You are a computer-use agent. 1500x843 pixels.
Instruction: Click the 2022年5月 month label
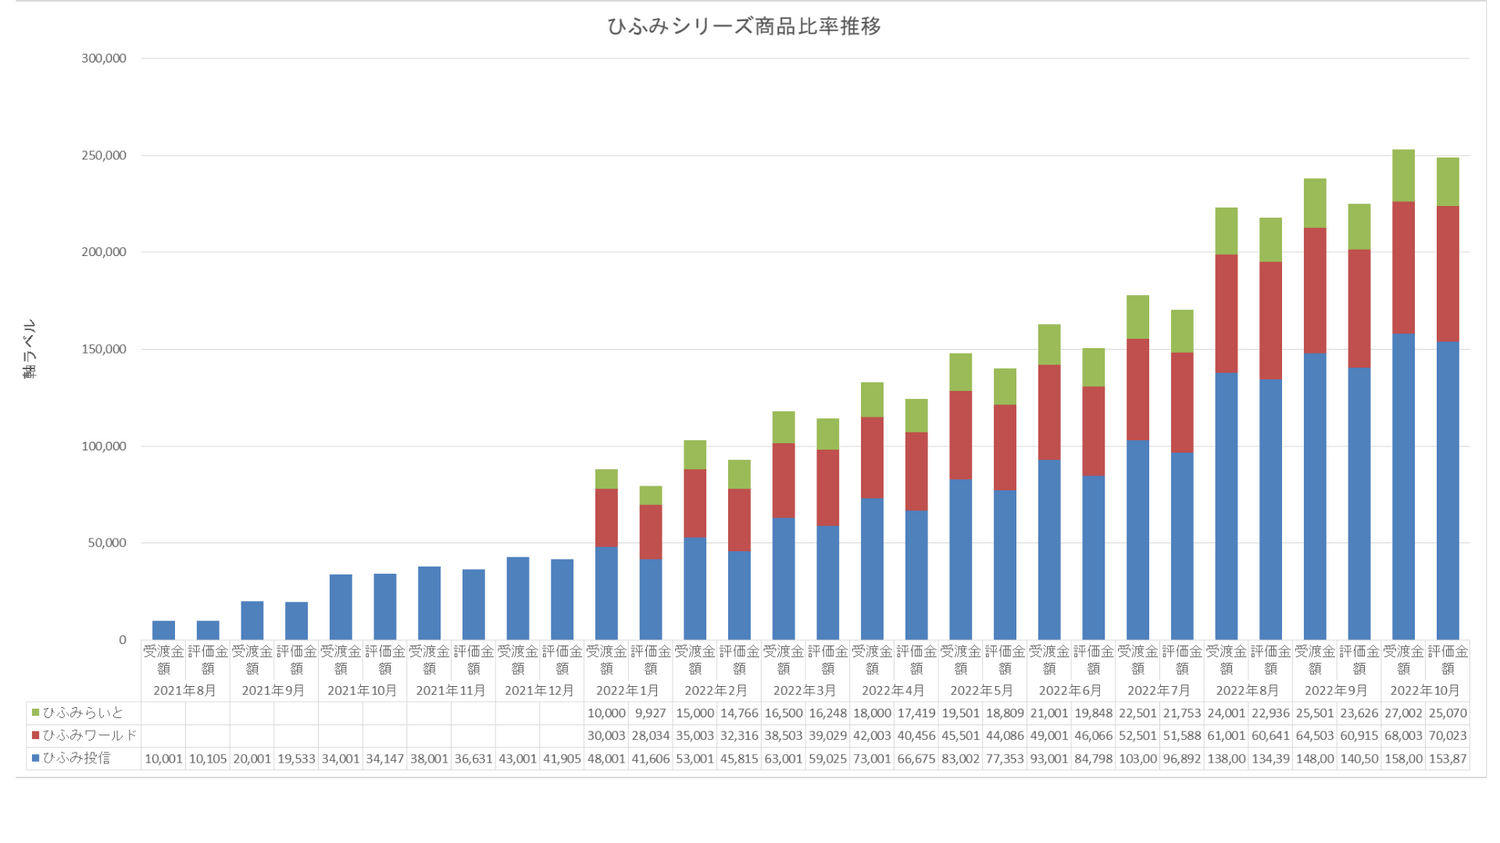tap(982, 691)
